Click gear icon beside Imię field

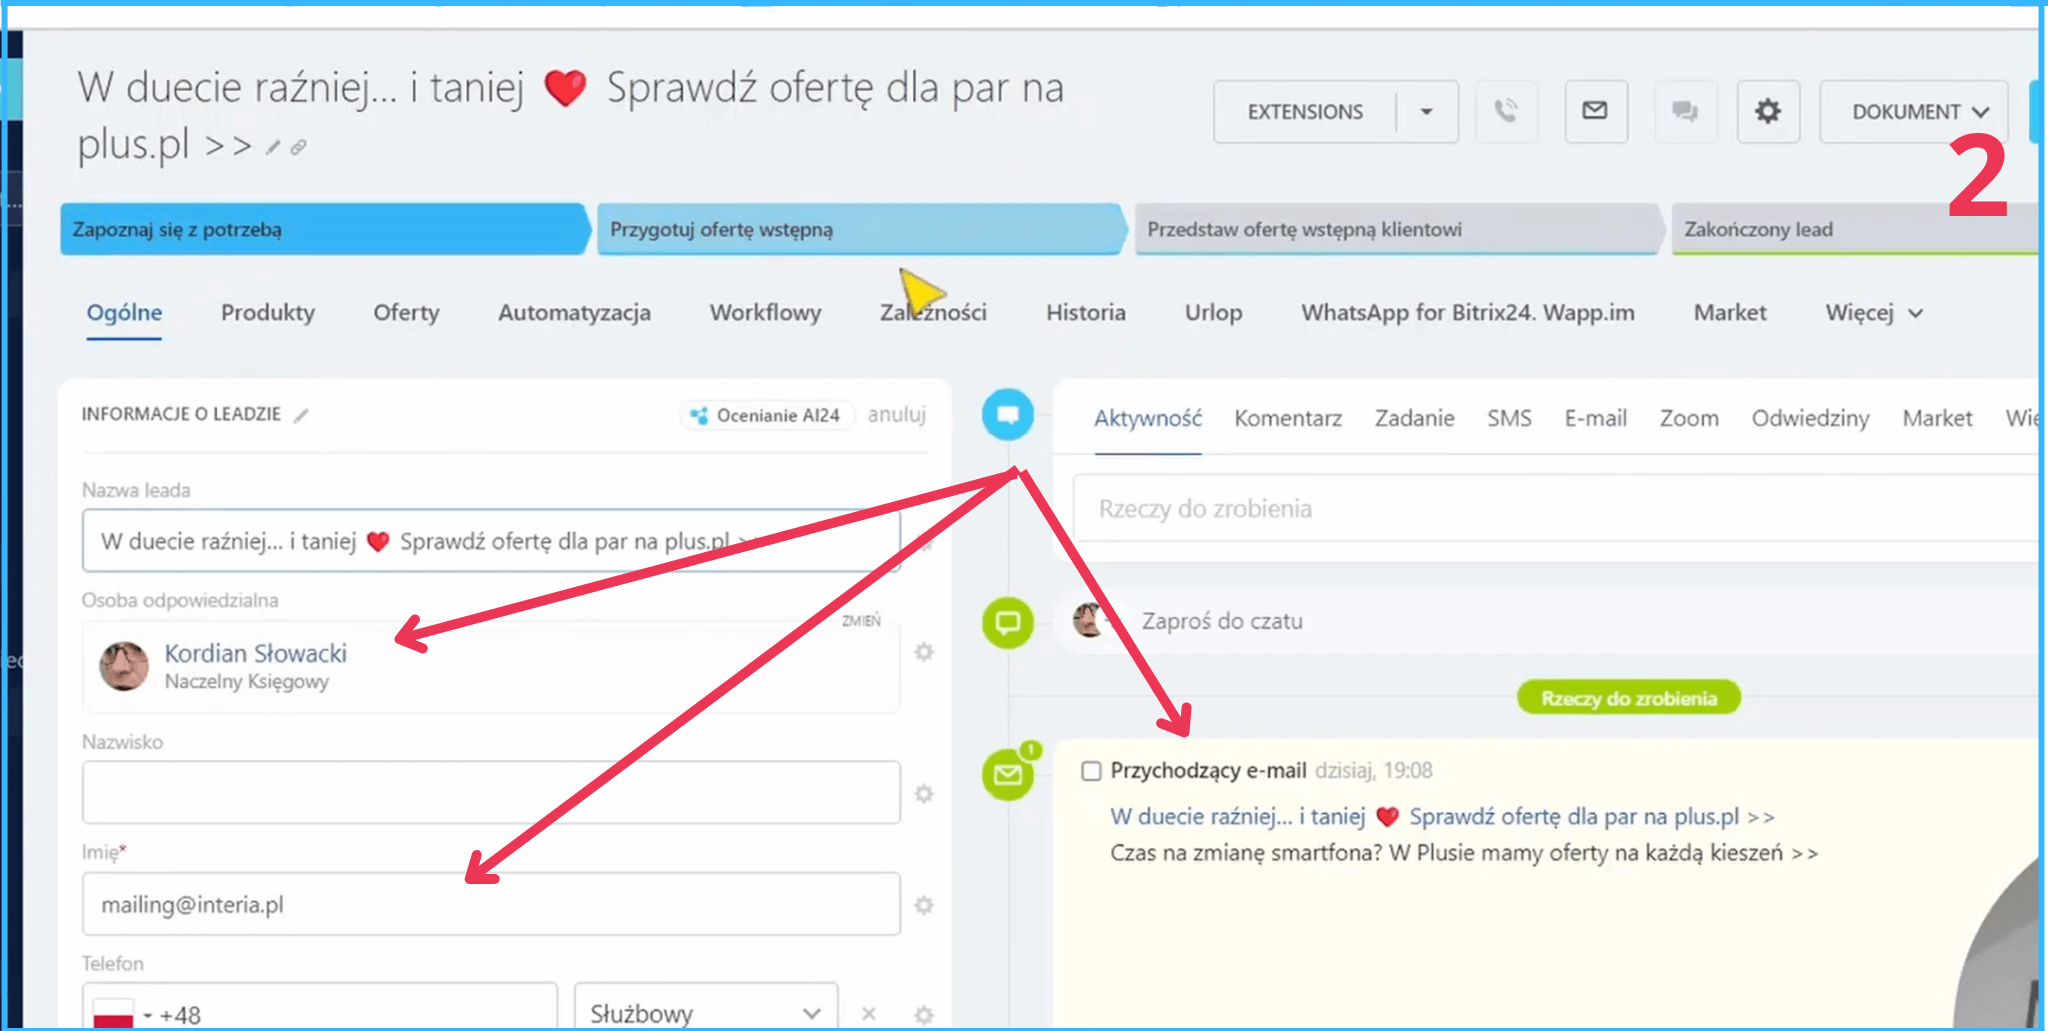coord(924,905)
